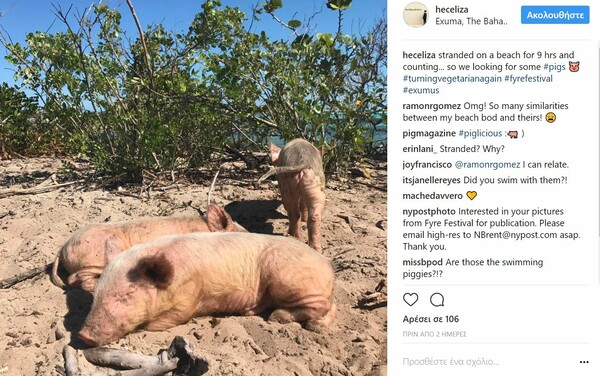The image size is (600, 376).
Task: Click the Ακολουθήστε follow button
Action: click(555, 15)
